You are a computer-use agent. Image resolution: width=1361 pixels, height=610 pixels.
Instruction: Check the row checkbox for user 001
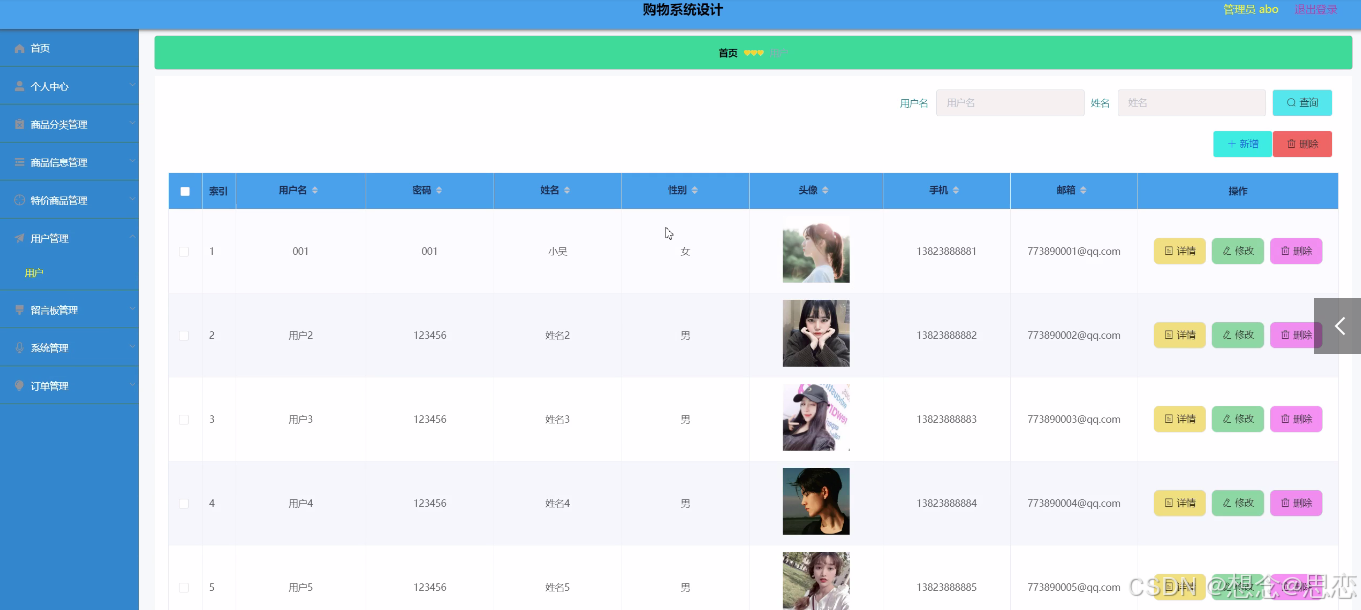[x=184, y=252]
